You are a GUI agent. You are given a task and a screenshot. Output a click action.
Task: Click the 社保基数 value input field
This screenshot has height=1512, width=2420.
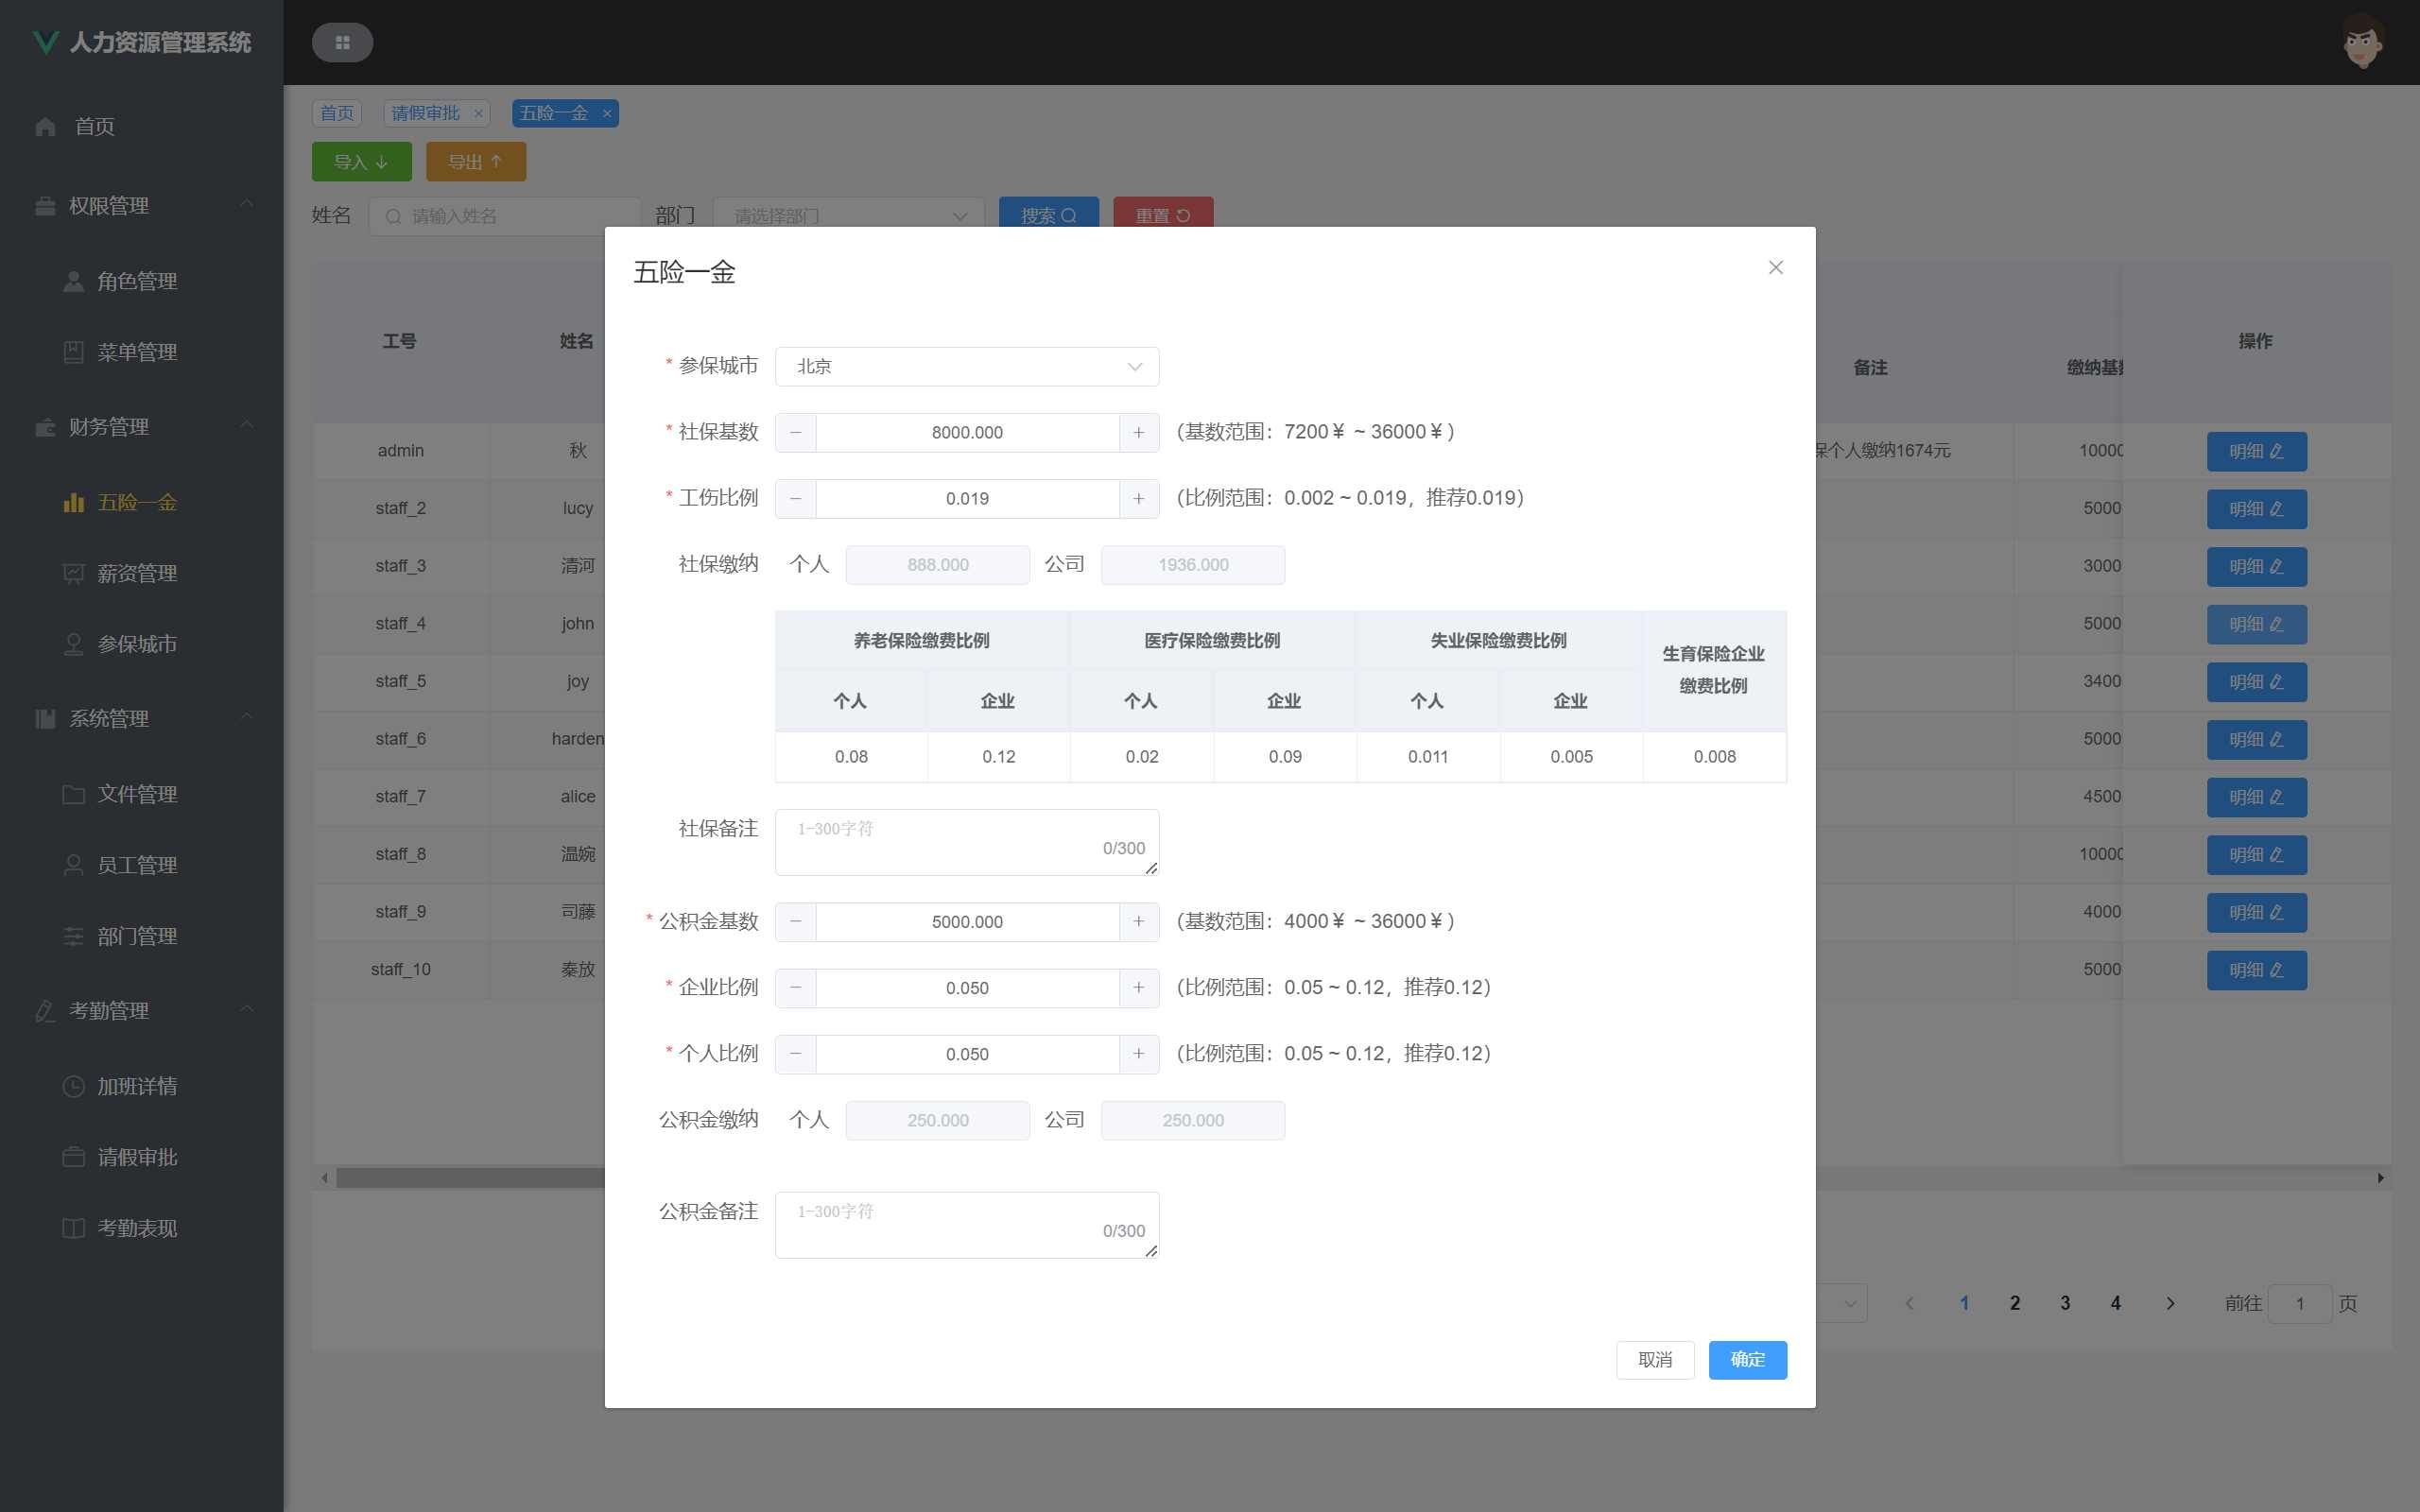pos(966,433)
